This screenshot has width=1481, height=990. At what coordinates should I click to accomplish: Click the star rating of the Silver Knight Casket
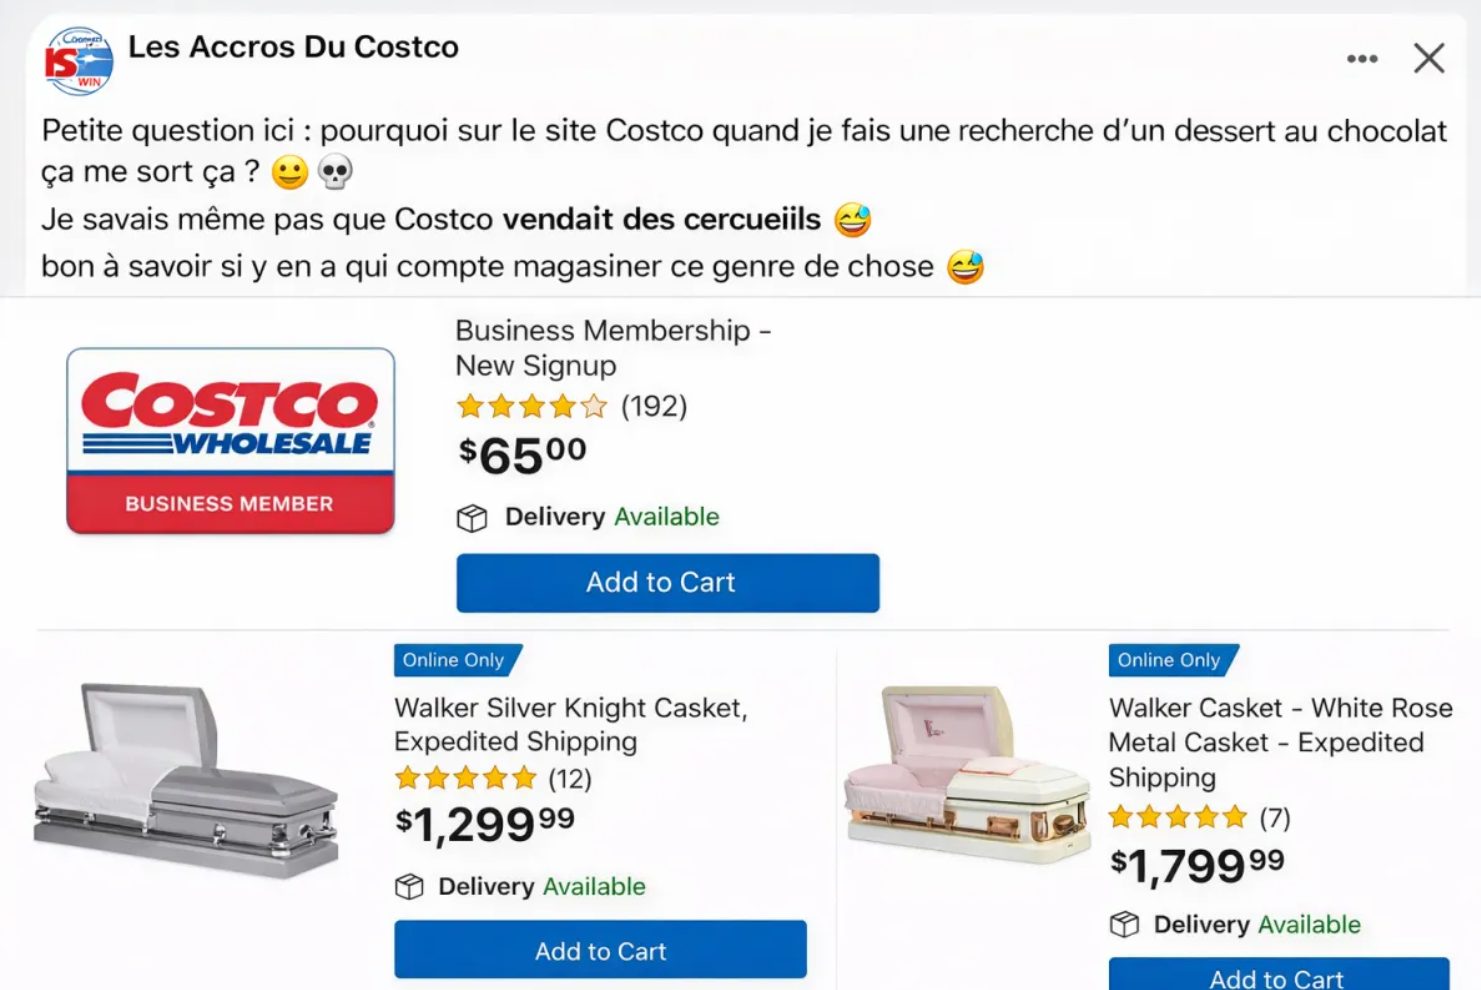(x=465, y=777)
